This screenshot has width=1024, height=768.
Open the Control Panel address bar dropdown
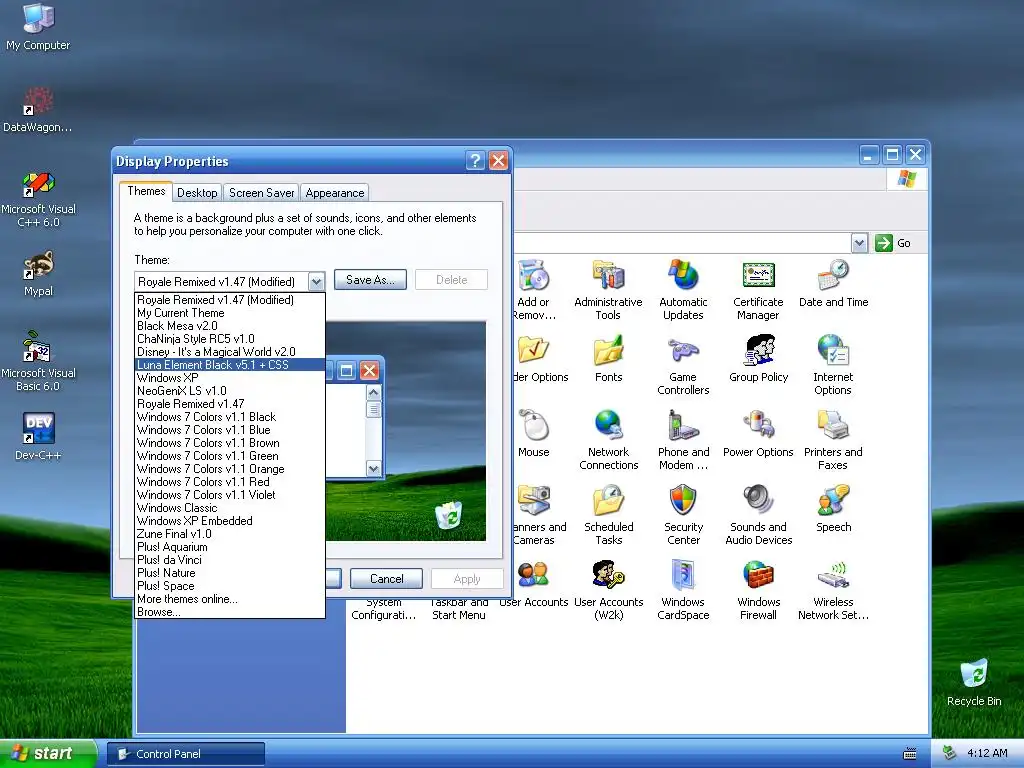tap(859, 243)
